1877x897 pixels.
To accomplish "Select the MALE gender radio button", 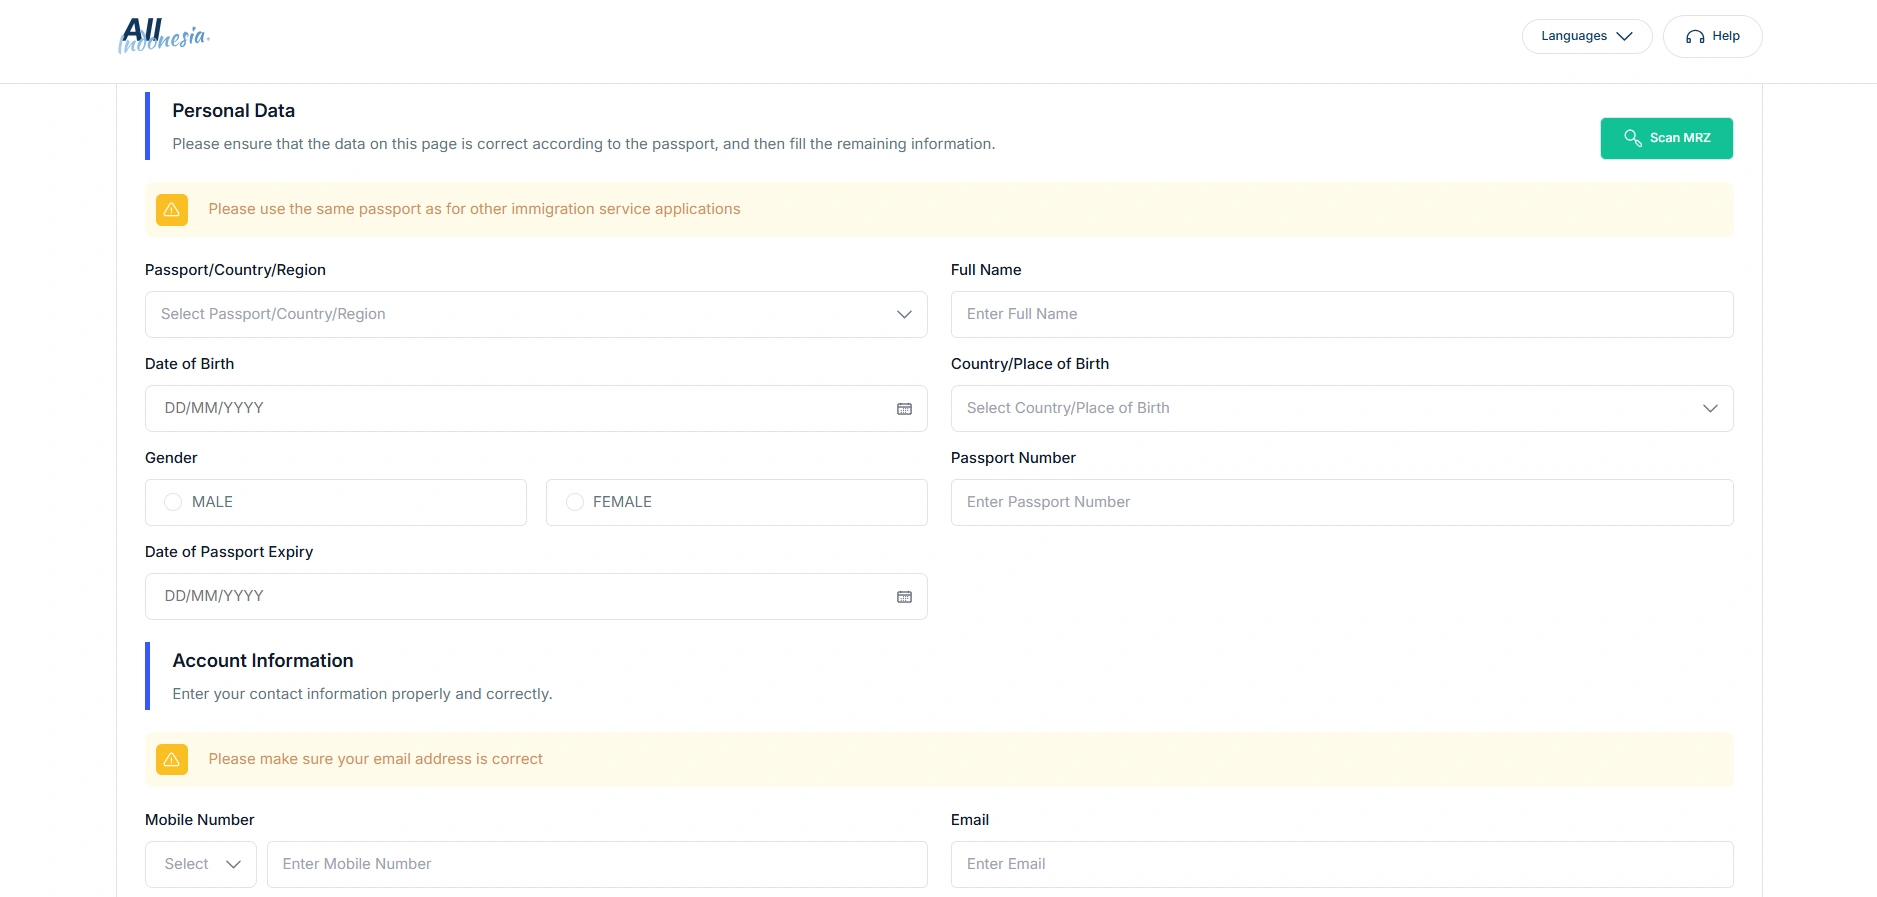I will [x=173, y=502].
